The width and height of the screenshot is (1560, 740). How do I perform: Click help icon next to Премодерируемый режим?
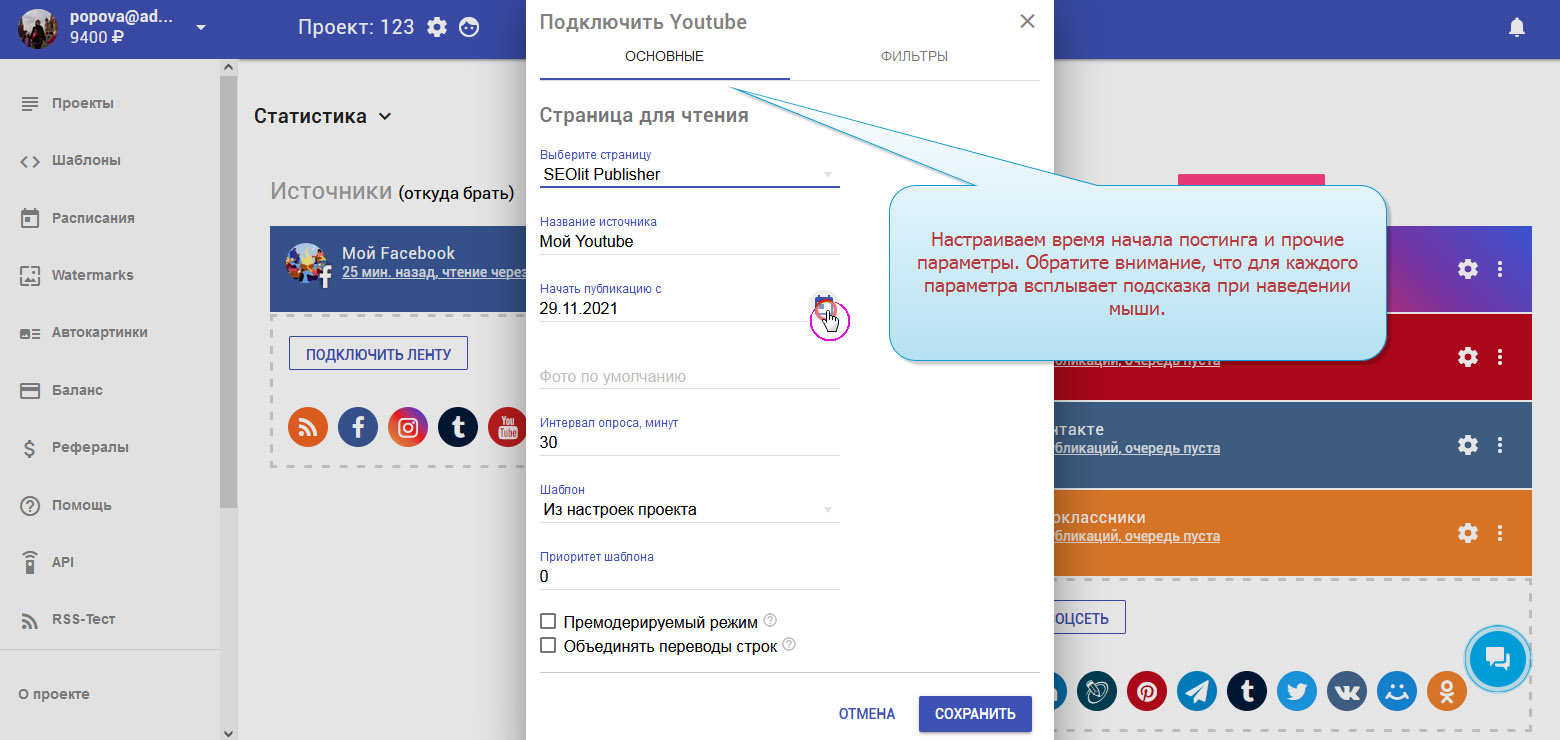click(x=770, y=621)
